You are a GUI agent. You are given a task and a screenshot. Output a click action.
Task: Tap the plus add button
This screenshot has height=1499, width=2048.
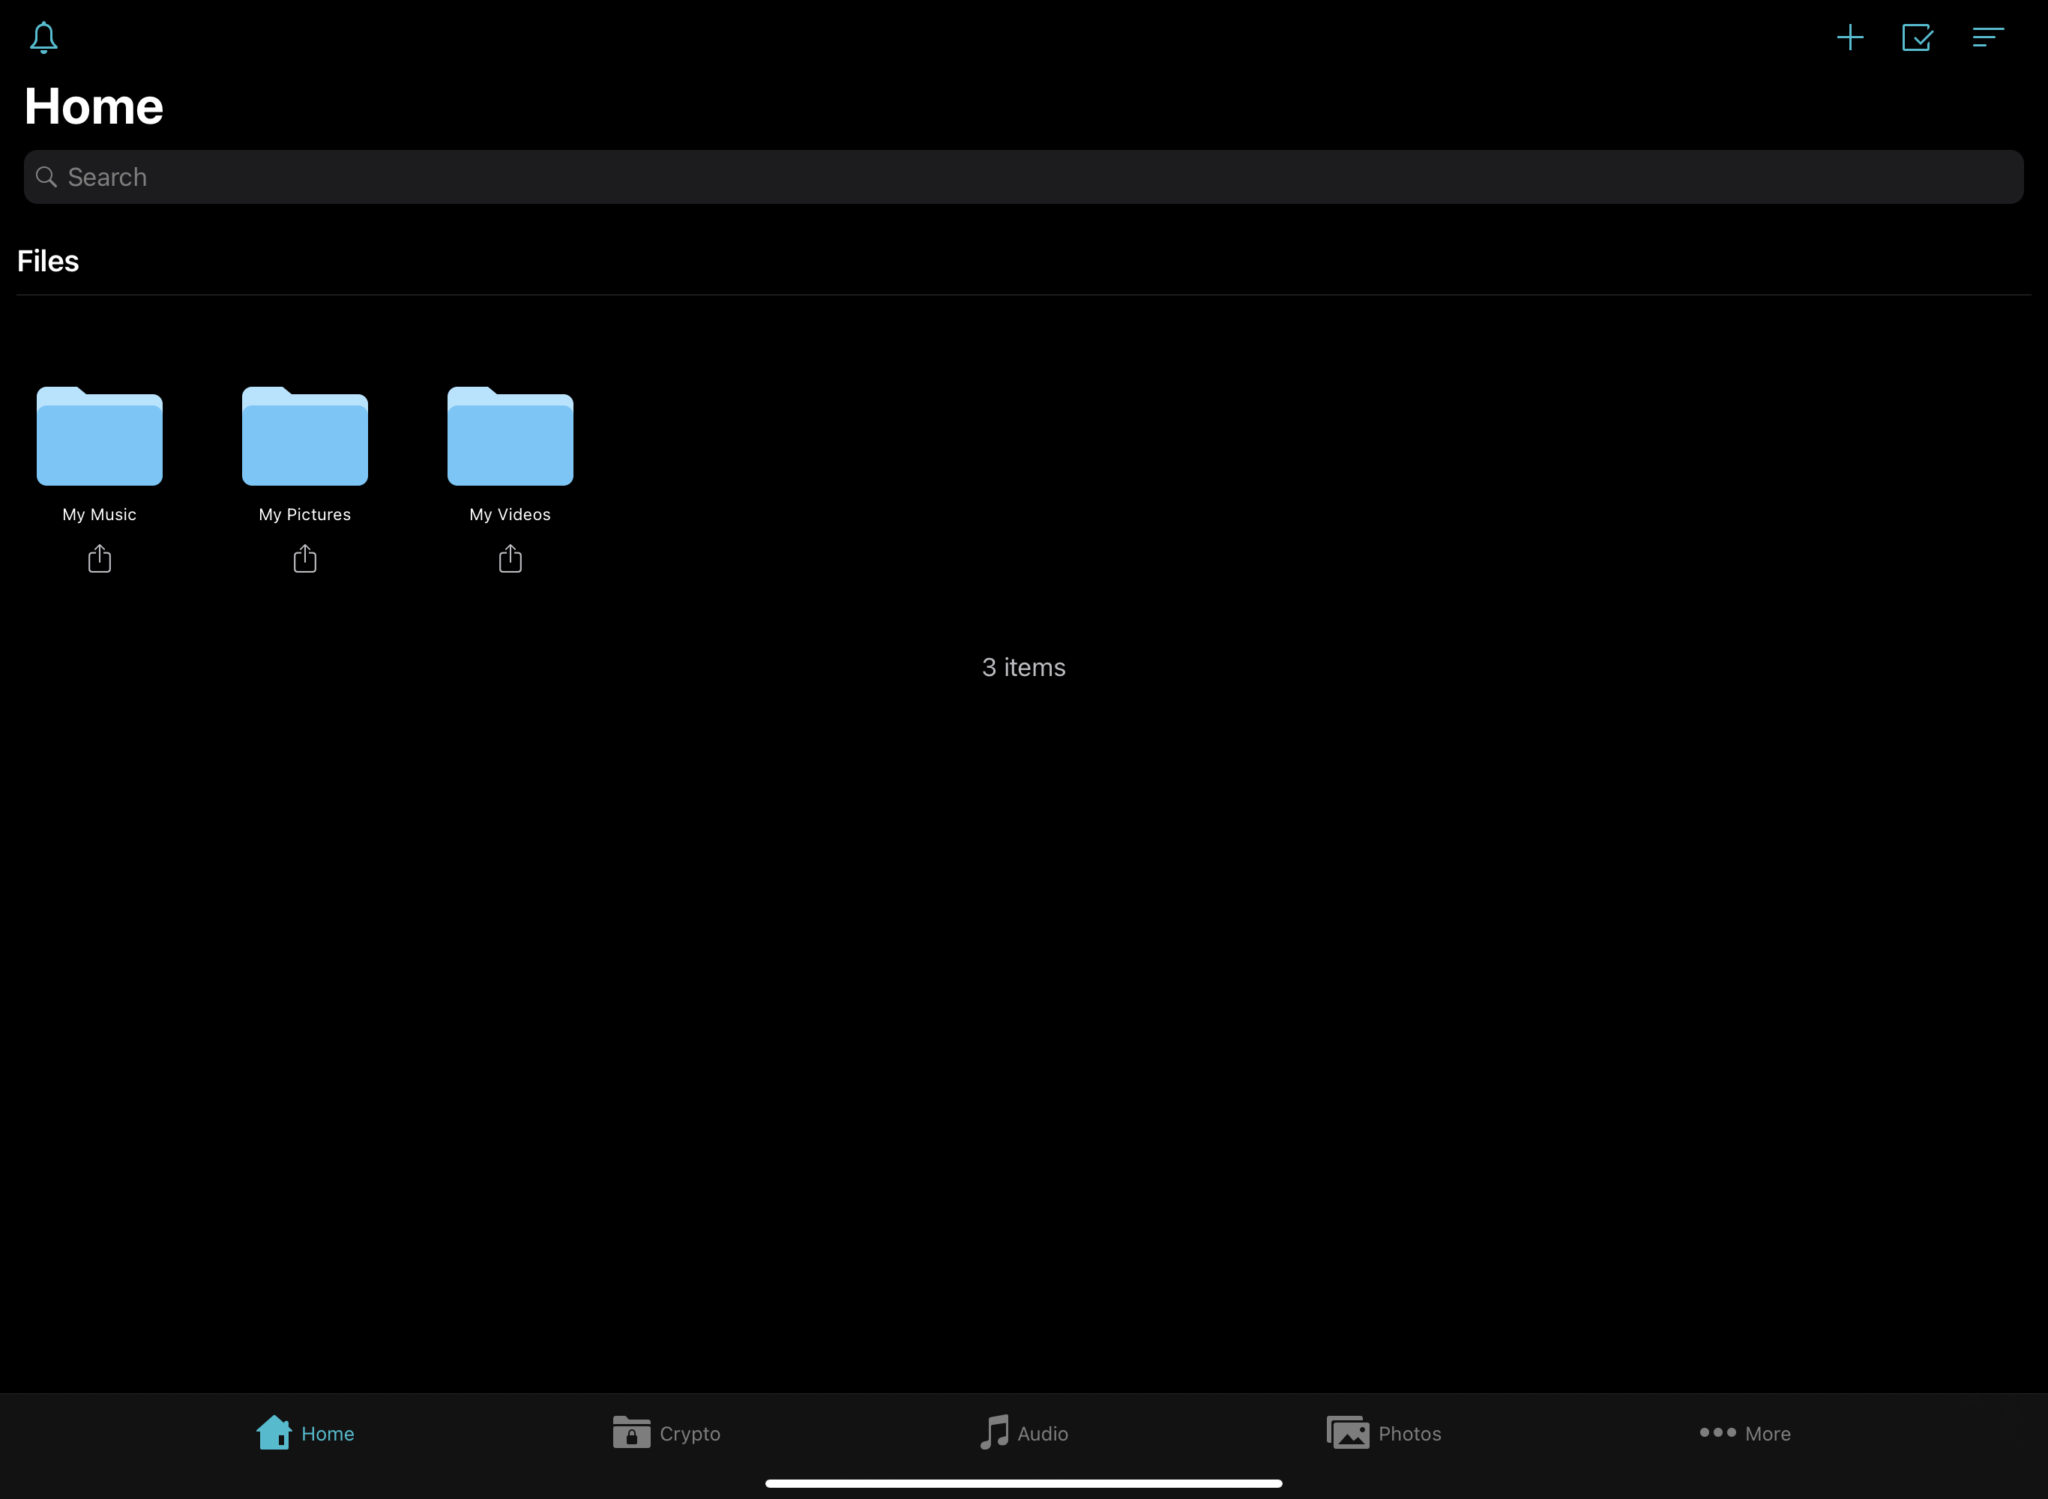click(x=1850, y=38)
